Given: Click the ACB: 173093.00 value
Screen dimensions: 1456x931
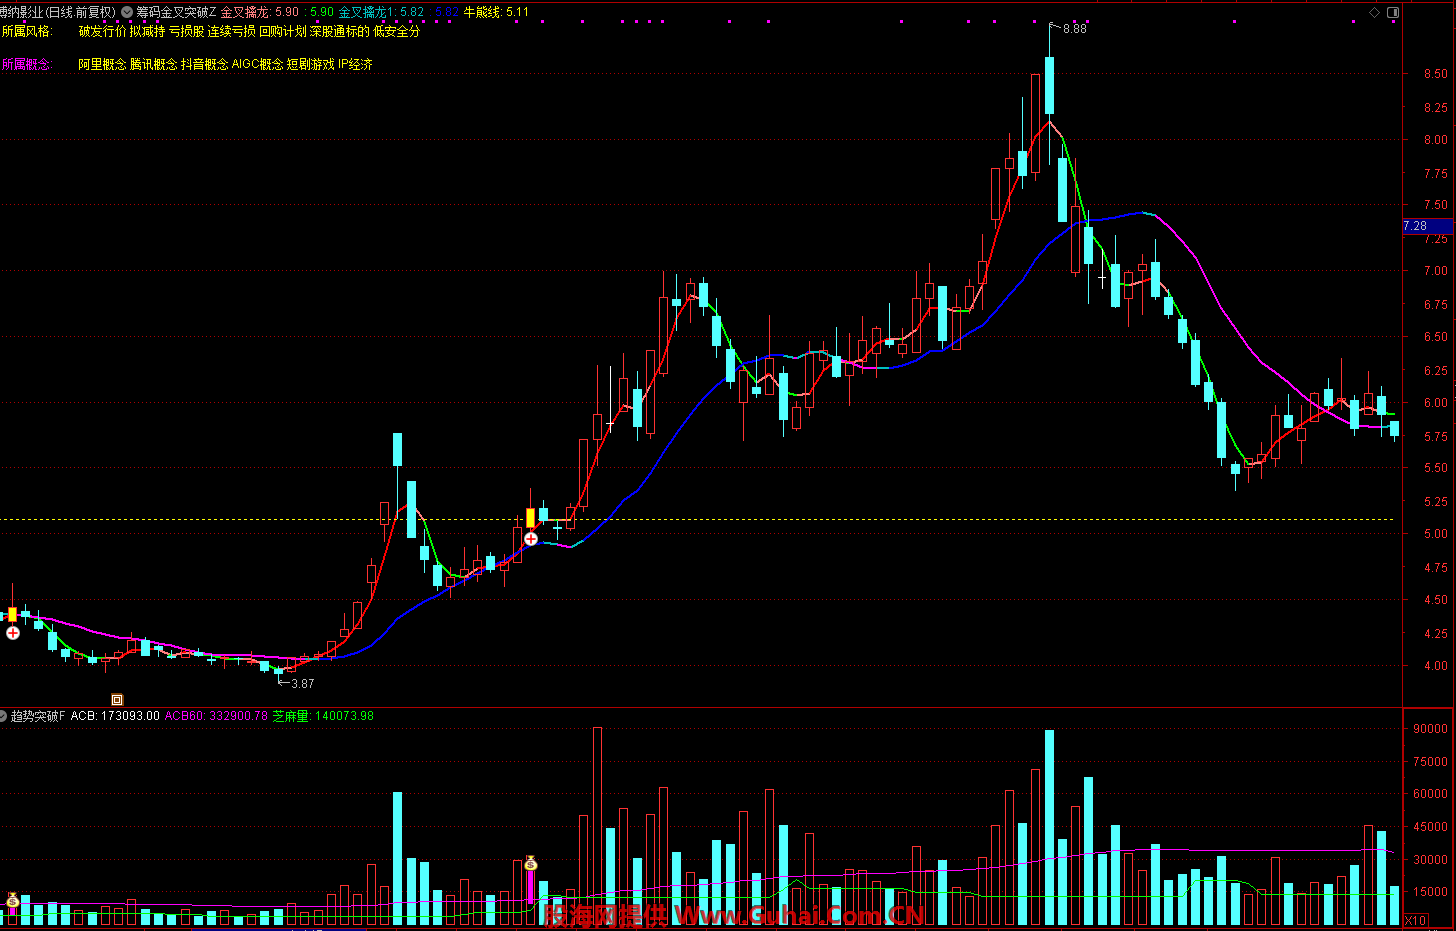Looking at the screenshot, I should pos(115,716).
